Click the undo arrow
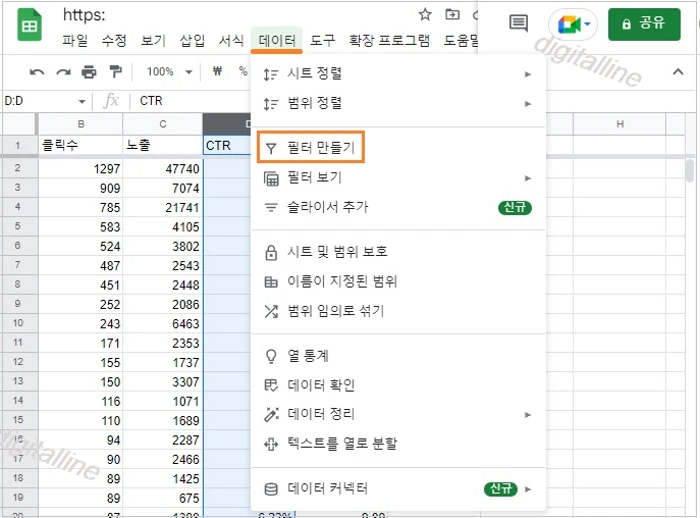700x518 pixels. point(37,72)
